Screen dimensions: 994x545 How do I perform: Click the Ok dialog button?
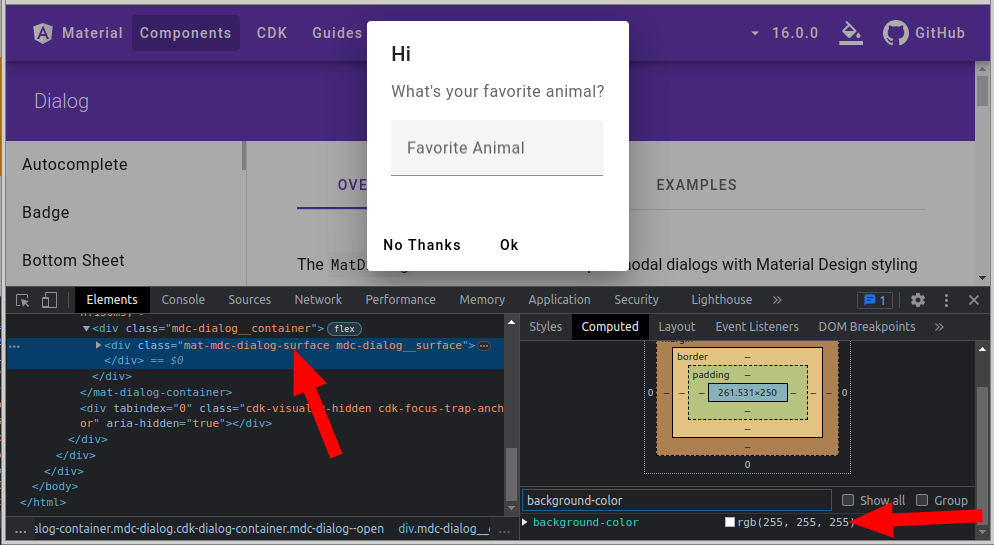[x=509, y=245]
